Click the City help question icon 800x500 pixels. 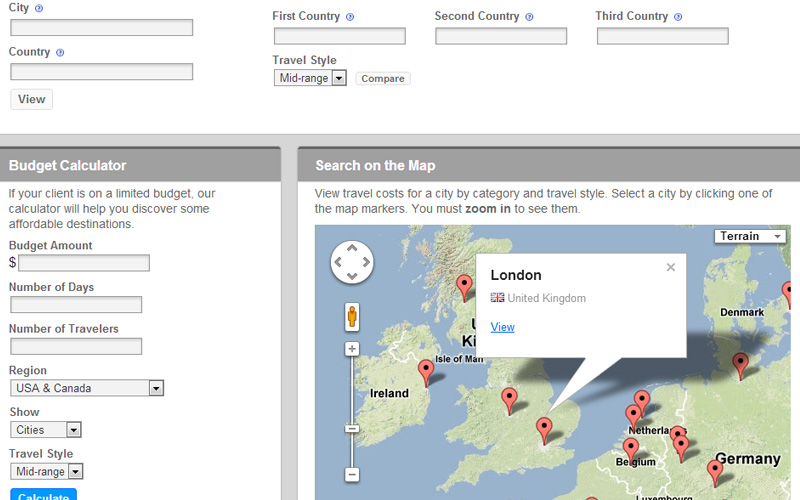click(39, 8)
